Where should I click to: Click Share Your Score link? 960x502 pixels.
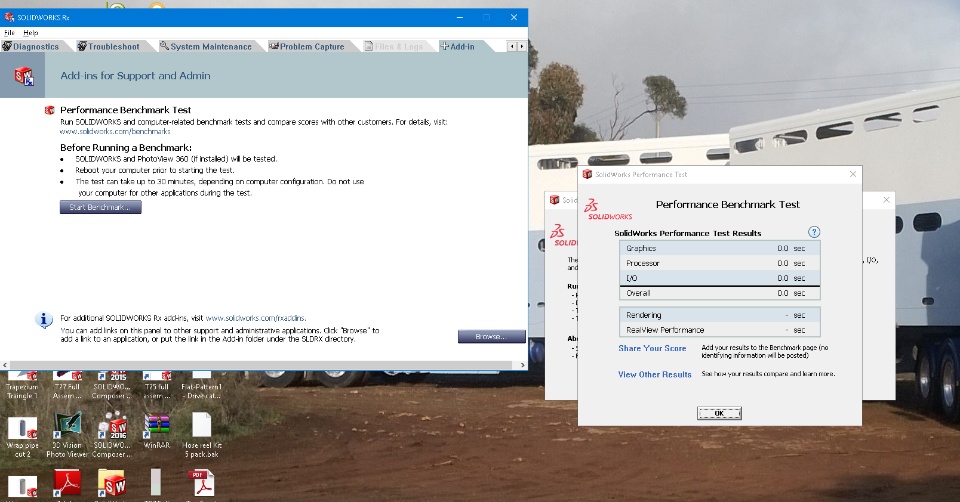click(x=652, y=348)
